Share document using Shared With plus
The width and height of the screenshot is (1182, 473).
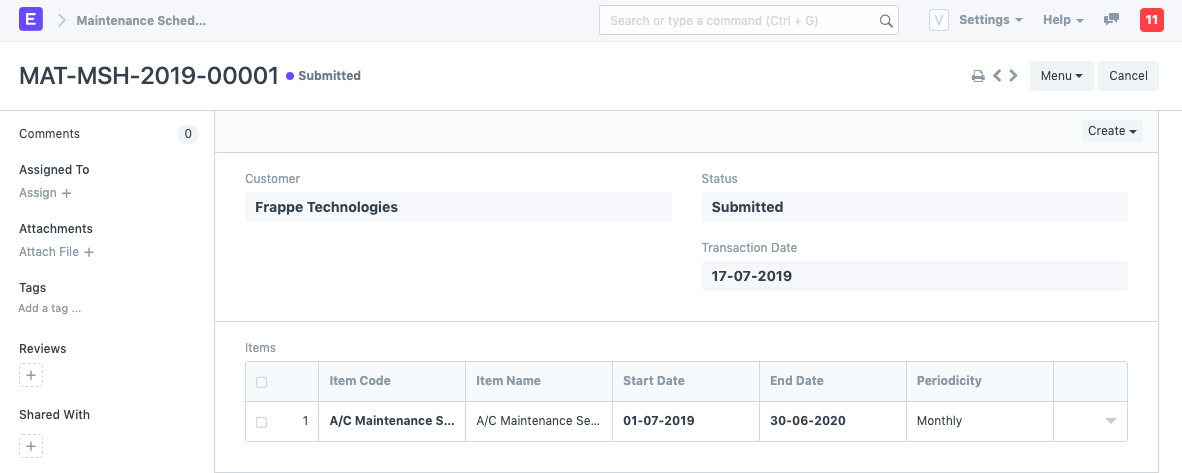[x=31, y=446]
